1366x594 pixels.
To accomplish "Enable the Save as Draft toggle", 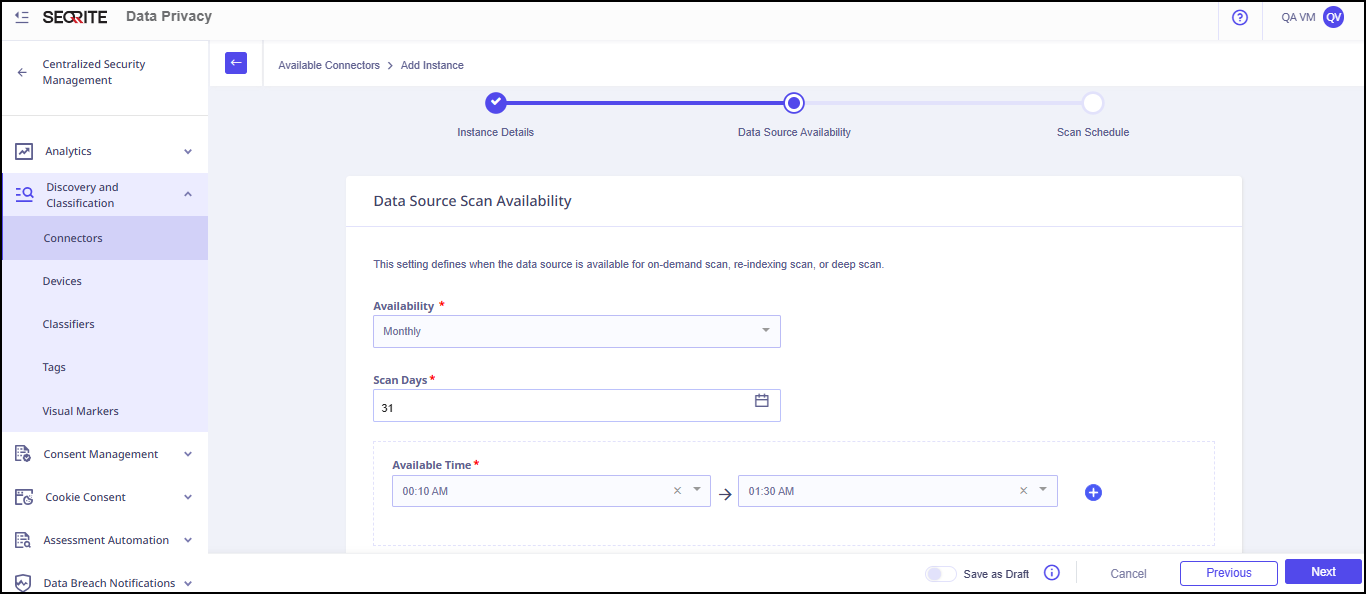I will (x=940, y=573).
